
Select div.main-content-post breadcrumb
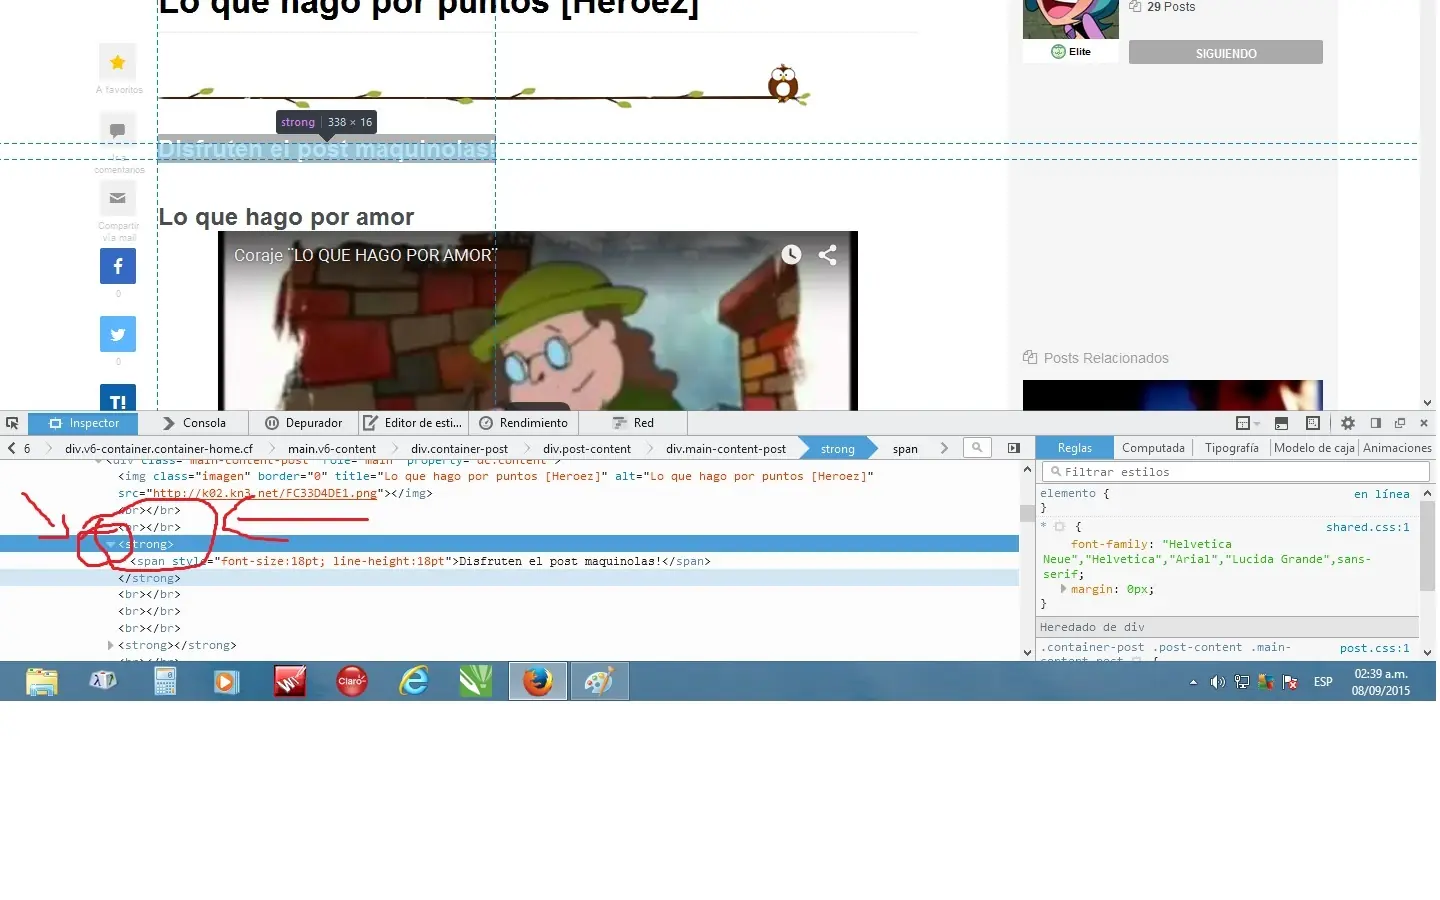point(726,449)
